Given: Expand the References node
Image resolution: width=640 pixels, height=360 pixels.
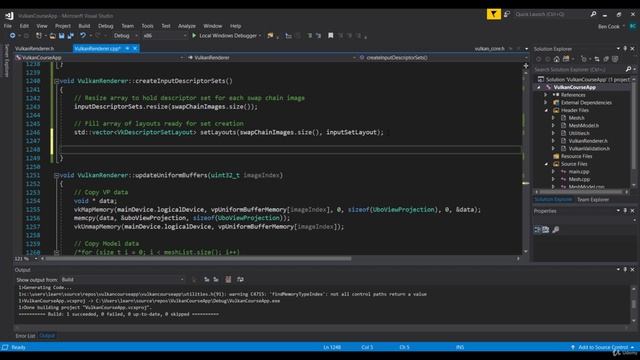Looking at the screenshot, I should point(546,95).
